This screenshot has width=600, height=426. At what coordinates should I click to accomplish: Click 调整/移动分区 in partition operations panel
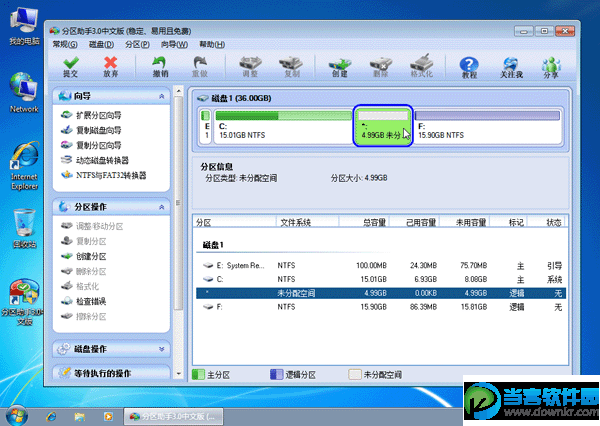click(92, 226)
